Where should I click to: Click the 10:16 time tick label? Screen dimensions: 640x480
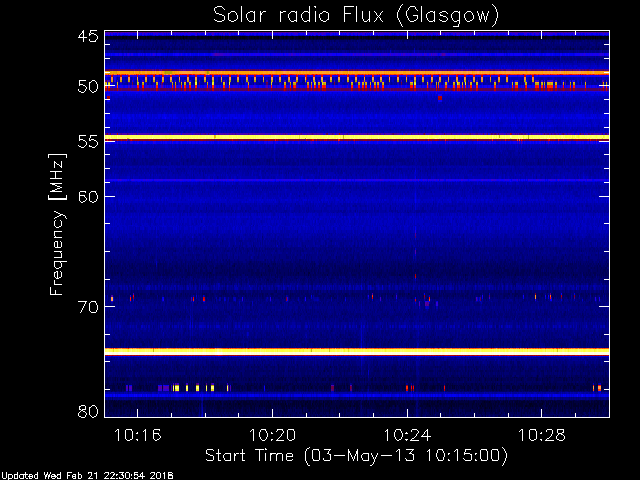click(x=137, y=435)
